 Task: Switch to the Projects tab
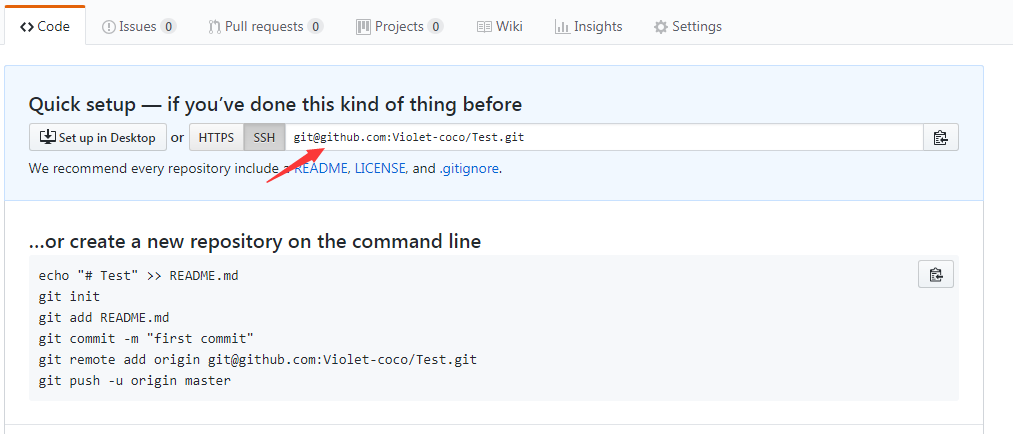399,26
